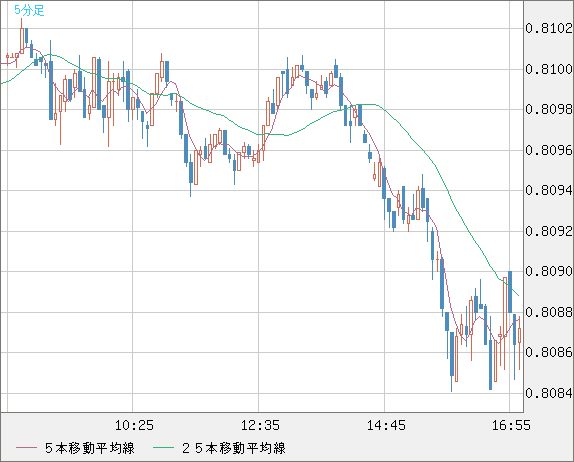Click the 5本移動平均線 legend label
The image size is (574, 462).
[x=90, y=448]
